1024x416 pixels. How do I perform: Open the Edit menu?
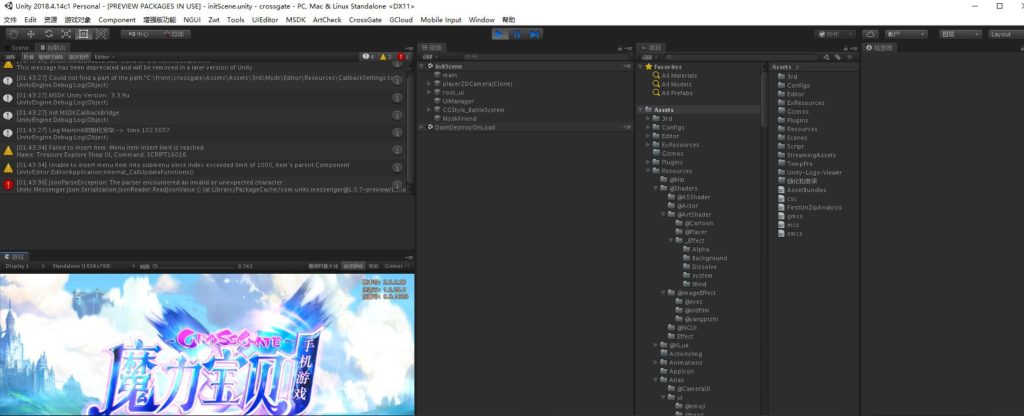click(x=31, y=20)
